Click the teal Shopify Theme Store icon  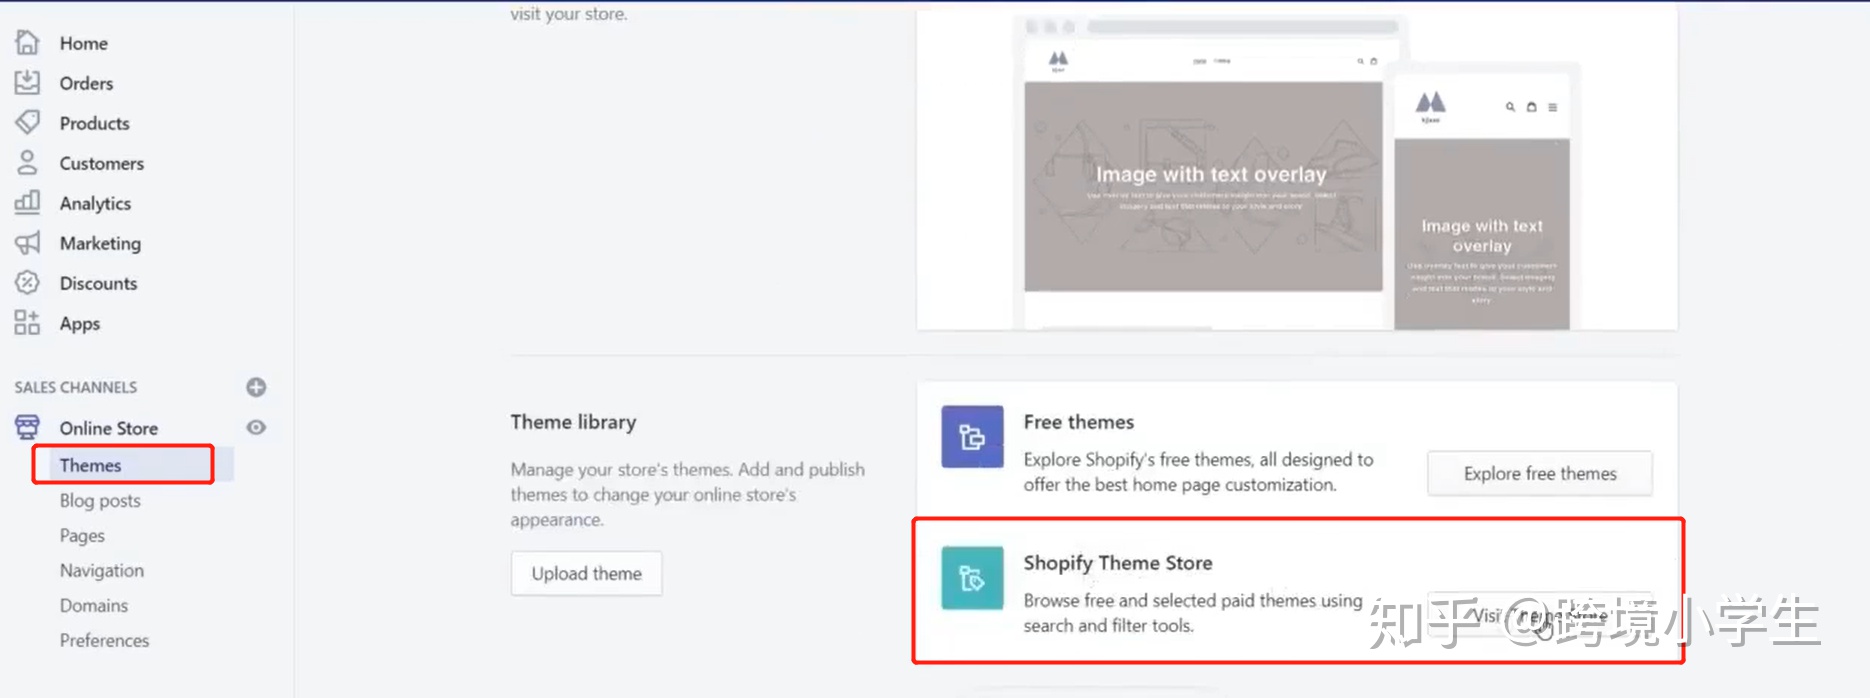pos(972,578)
